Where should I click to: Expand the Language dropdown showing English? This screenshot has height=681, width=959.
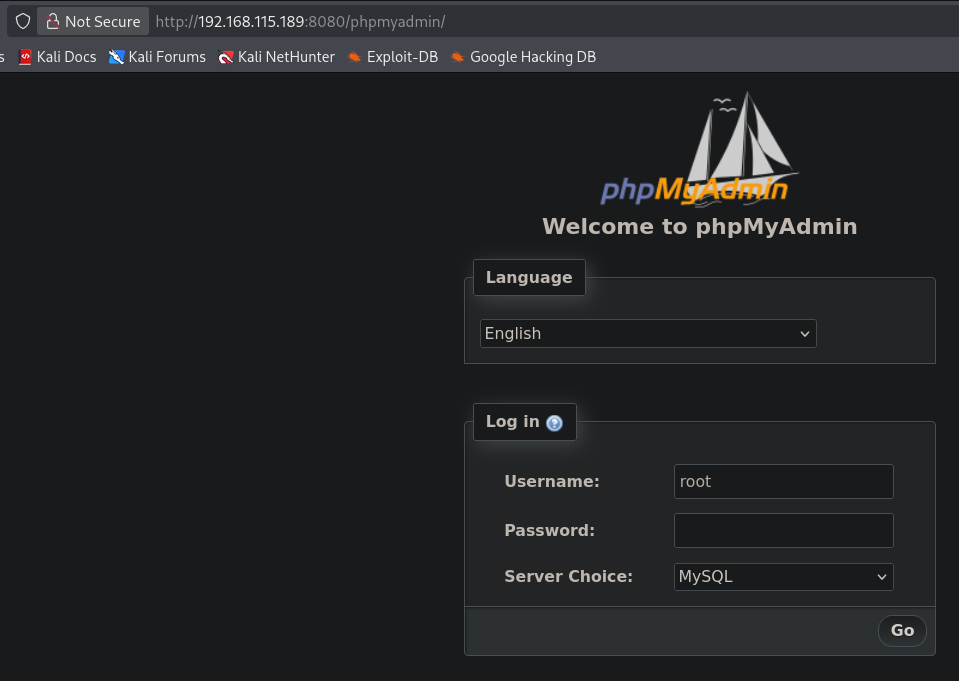(x=648, y=334)
